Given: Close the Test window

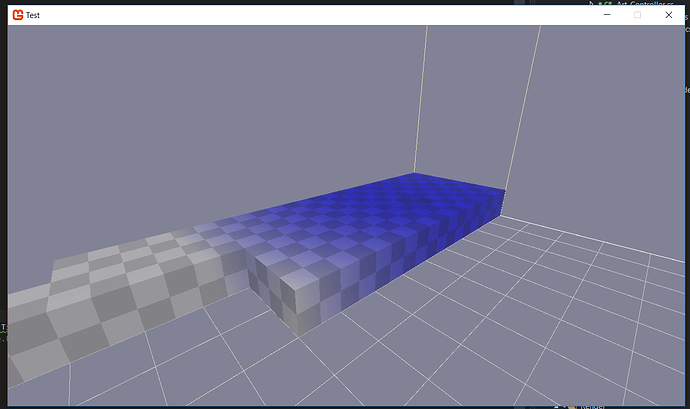Looking at the screenshot, I should click(668, 15).
